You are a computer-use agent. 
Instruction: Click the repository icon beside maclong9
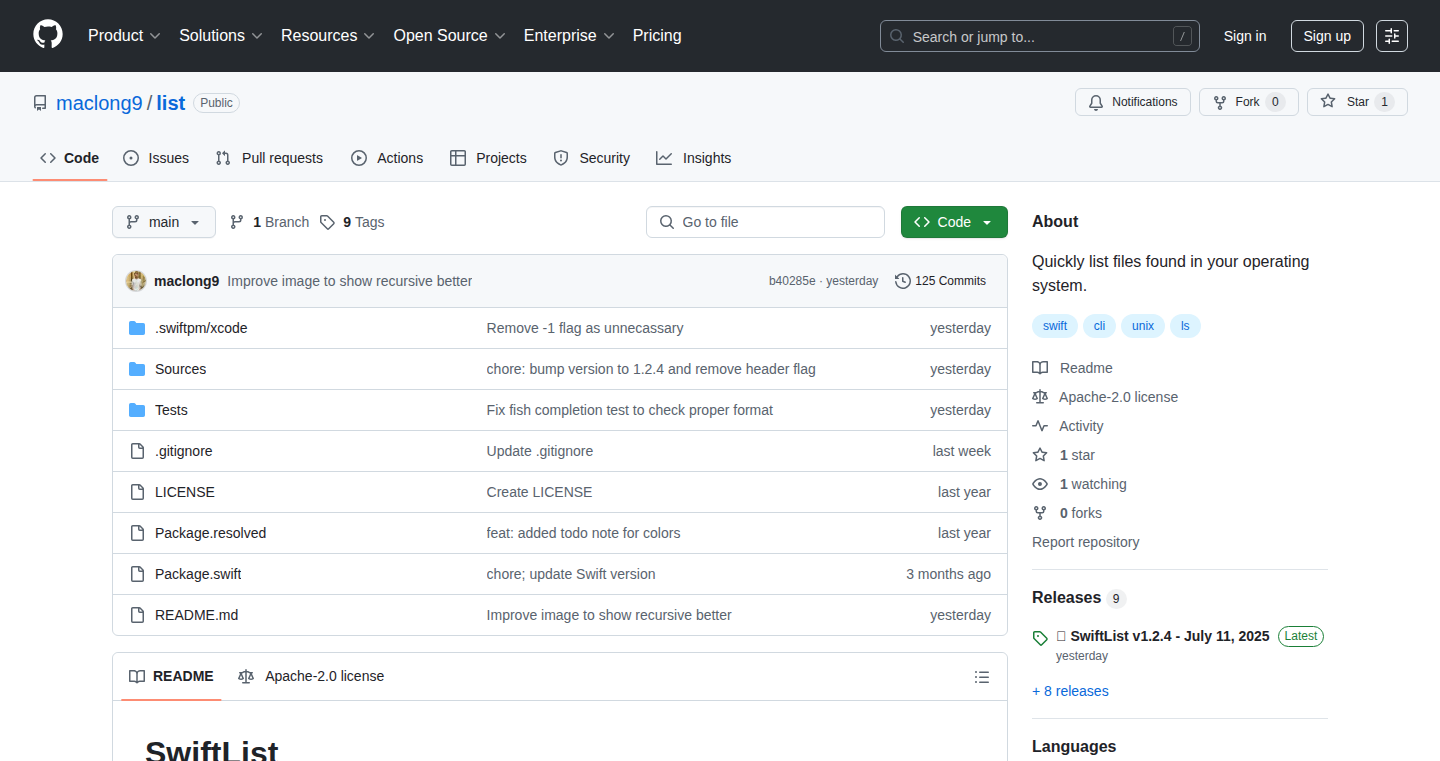40,103
